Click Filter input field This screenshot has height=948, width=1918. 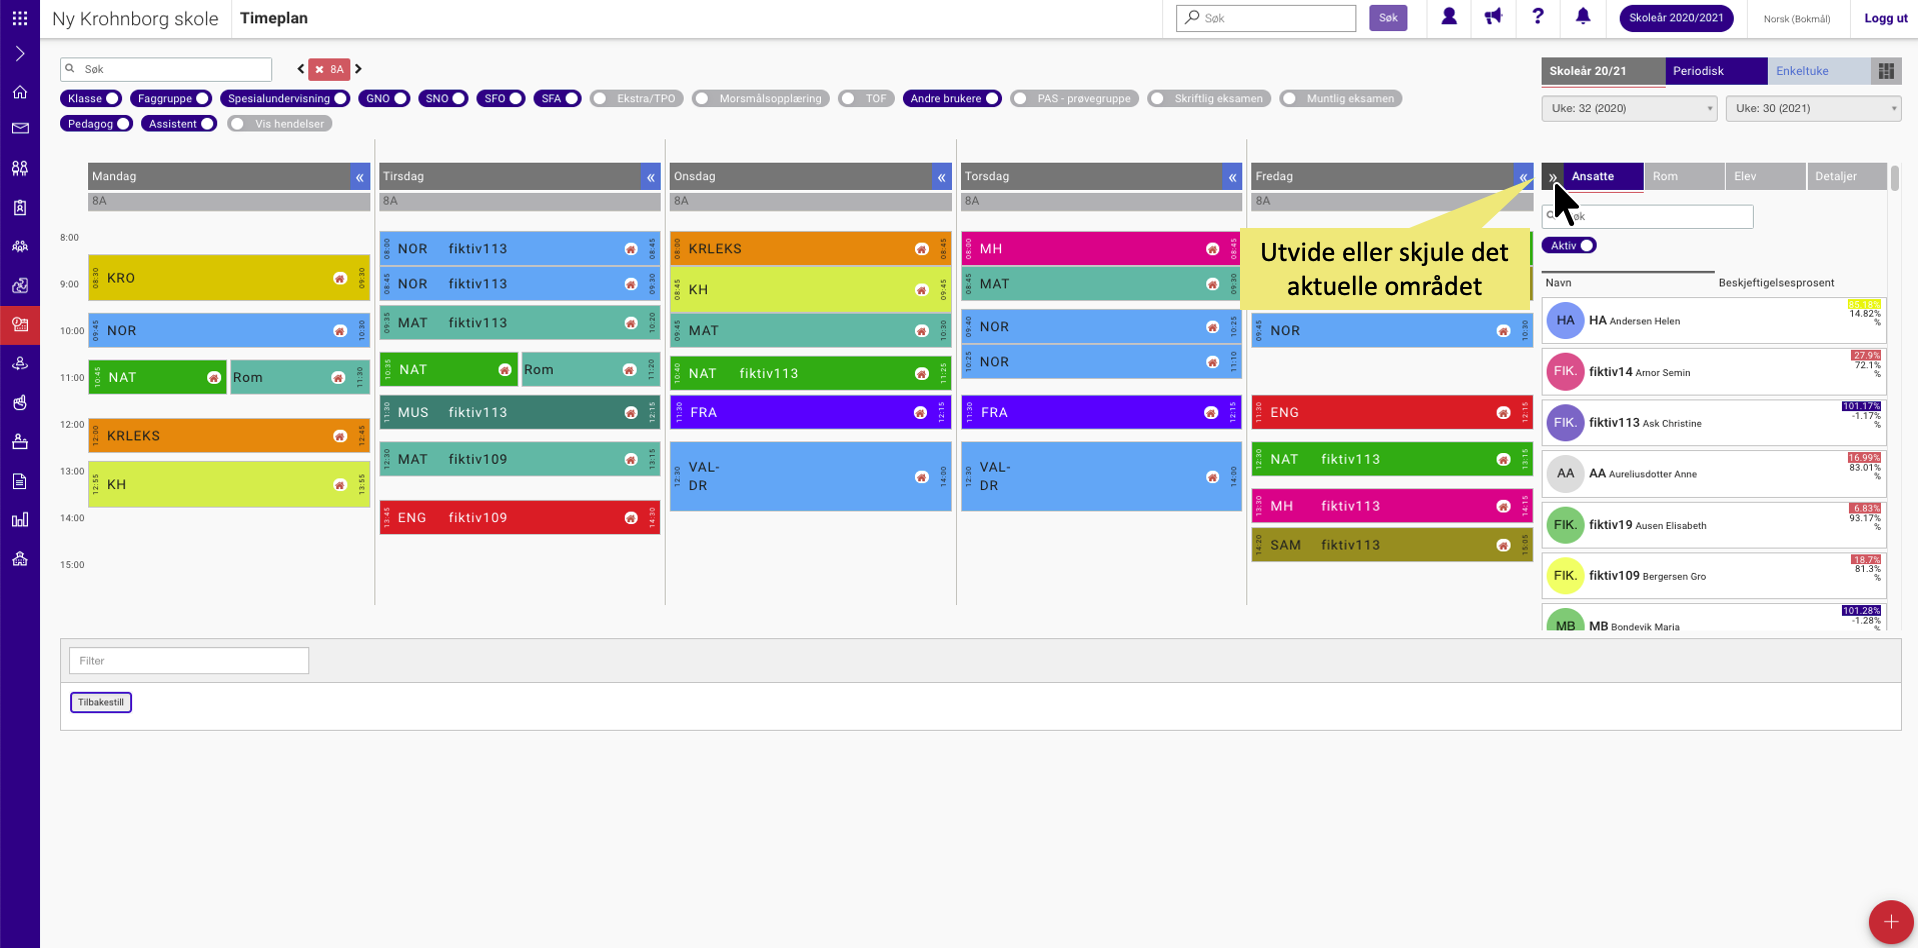click(x=189, y=661)
